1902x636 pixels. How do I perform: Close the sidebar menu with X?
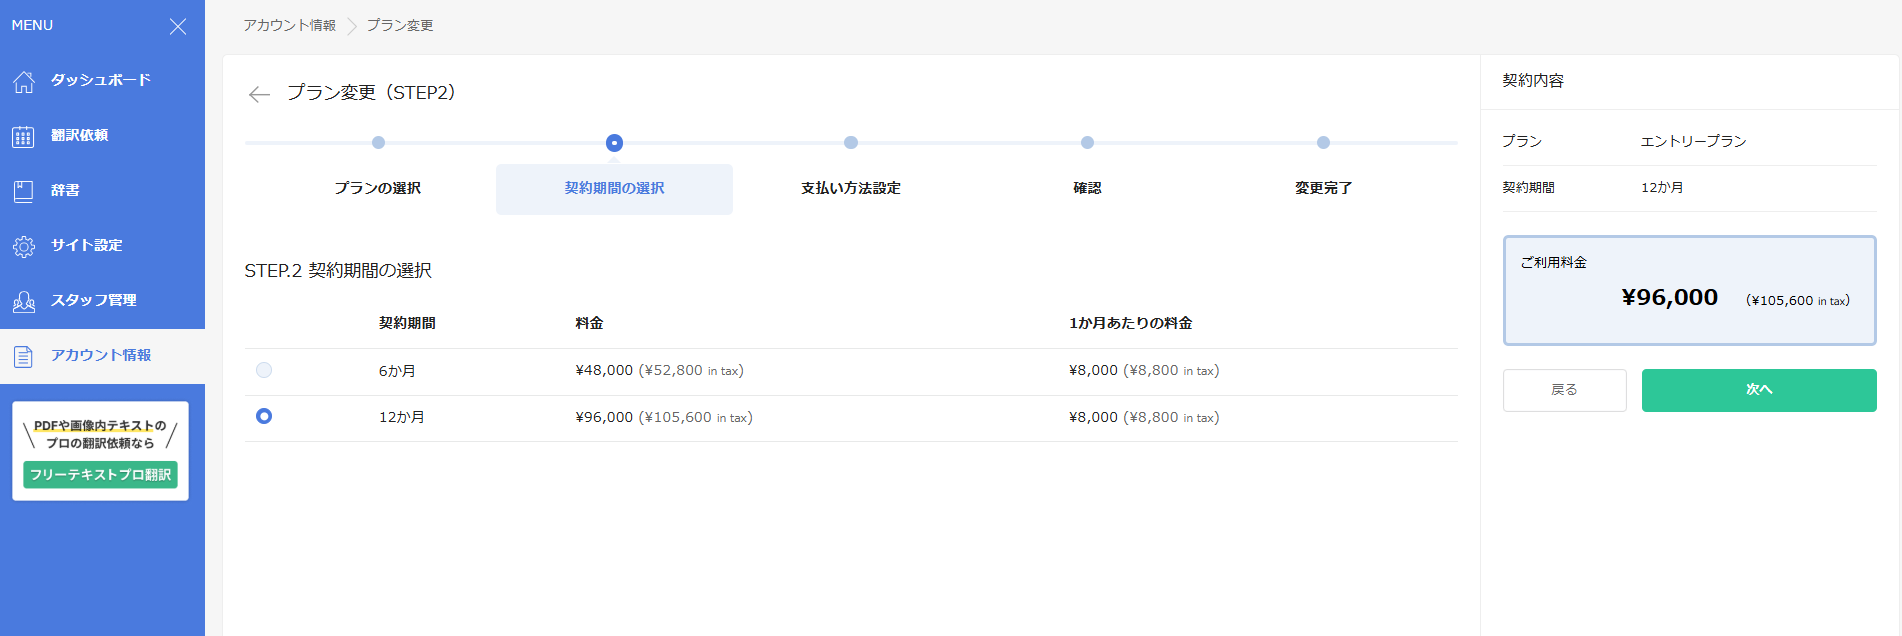(x=178, y=26)
